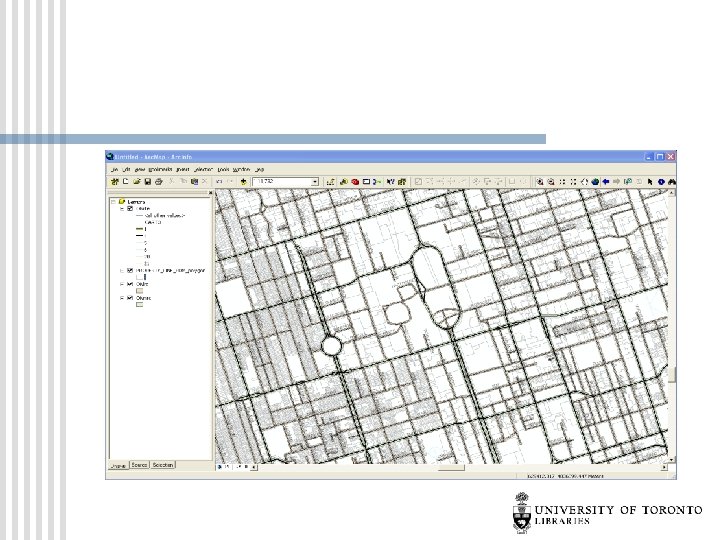Click the map's vertical scrollbar thumb
The image size is (720, 540).
(x=672, y=375)
